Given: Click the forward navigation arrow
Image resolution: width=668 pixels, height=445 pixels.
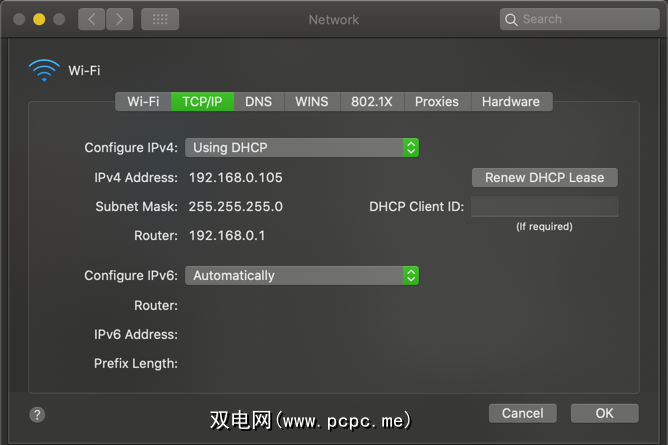Looking at the screenshot, I should [x=119, y=19].
